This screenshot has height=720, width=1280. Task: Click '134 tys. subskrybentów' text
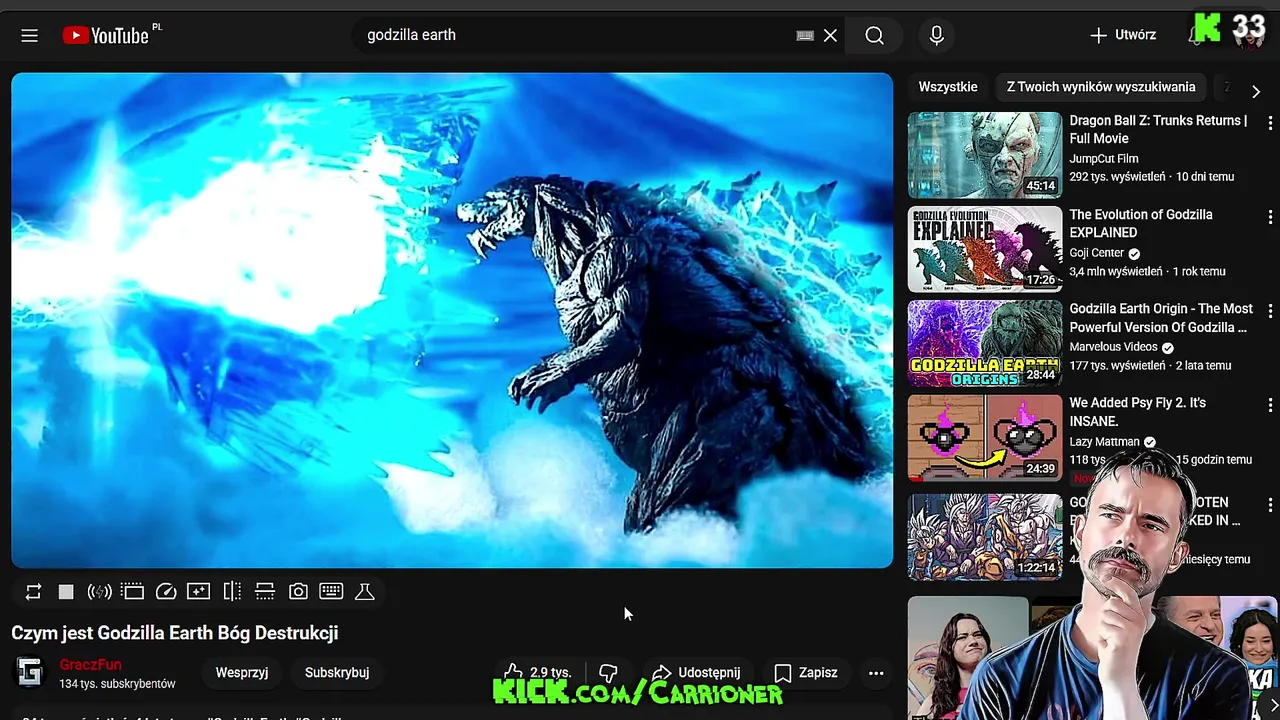pyautogui.click(x=117, y=684)
